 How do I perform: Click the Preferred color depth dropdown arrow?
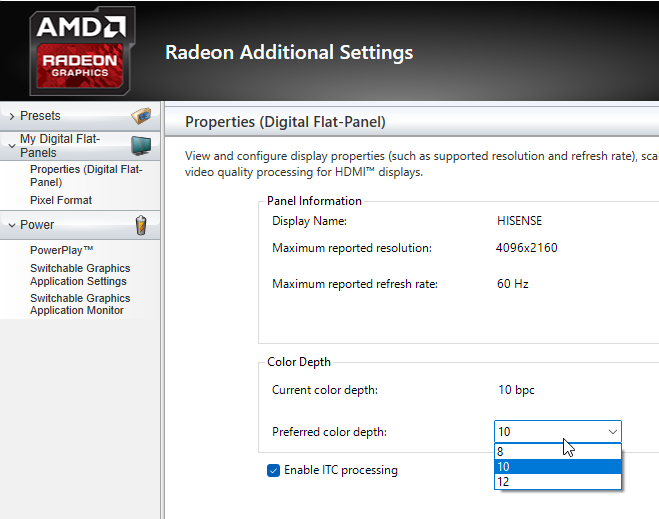point(612,431)
